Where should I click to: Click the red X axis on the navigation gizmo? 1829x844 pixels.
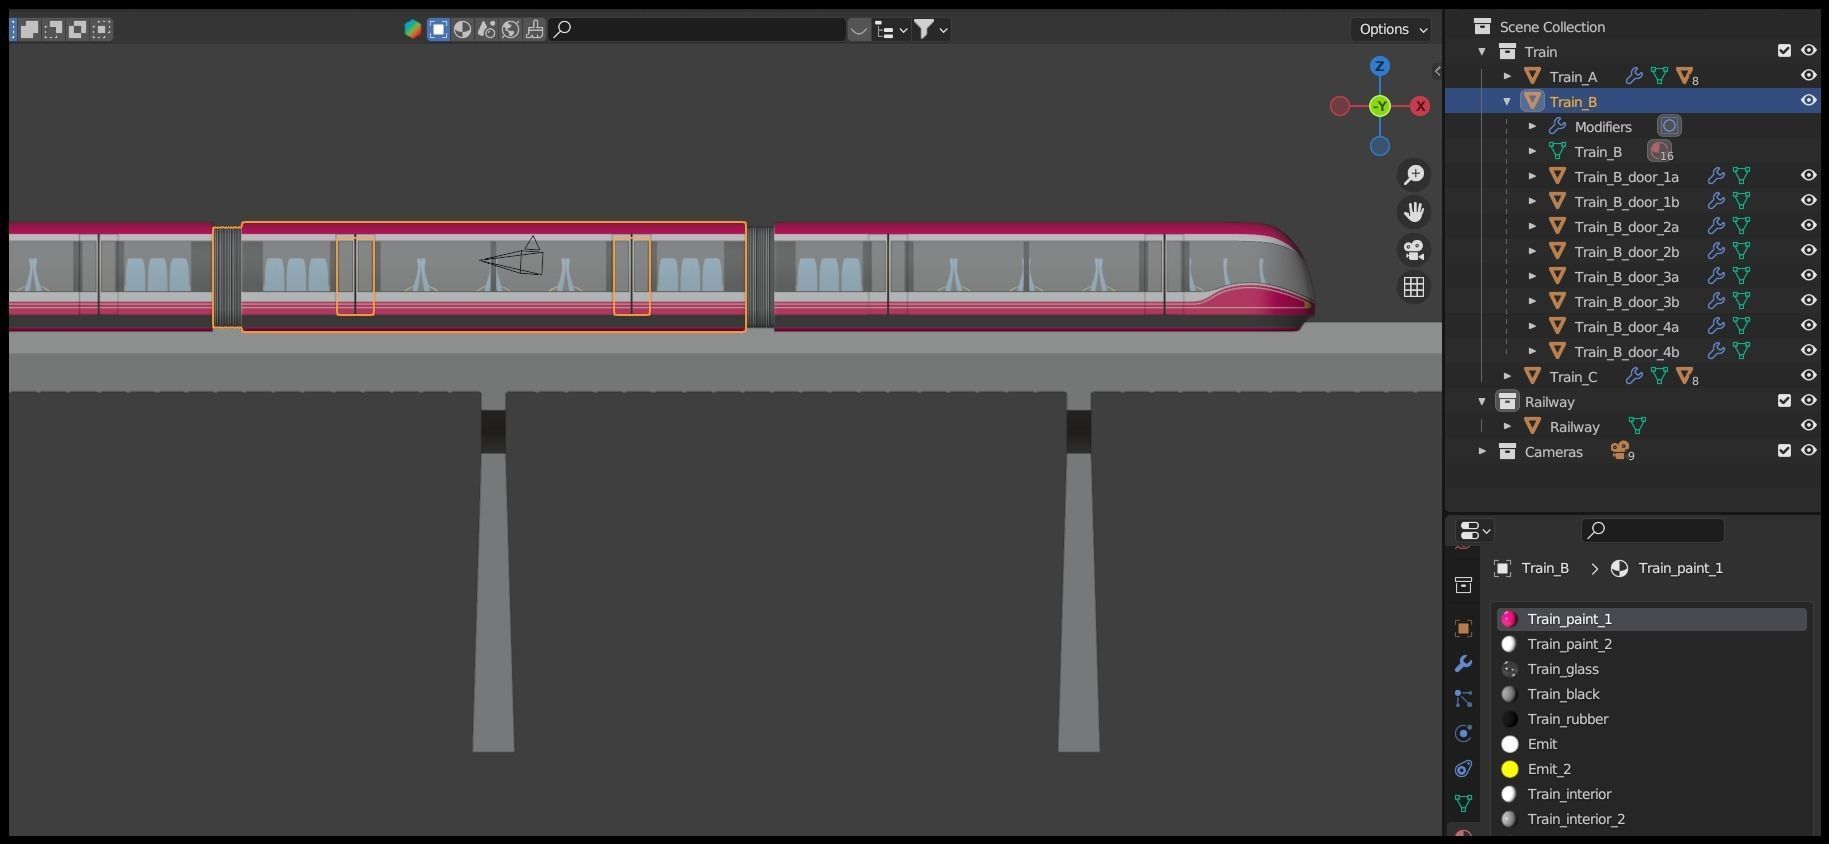click(1420, 106)
